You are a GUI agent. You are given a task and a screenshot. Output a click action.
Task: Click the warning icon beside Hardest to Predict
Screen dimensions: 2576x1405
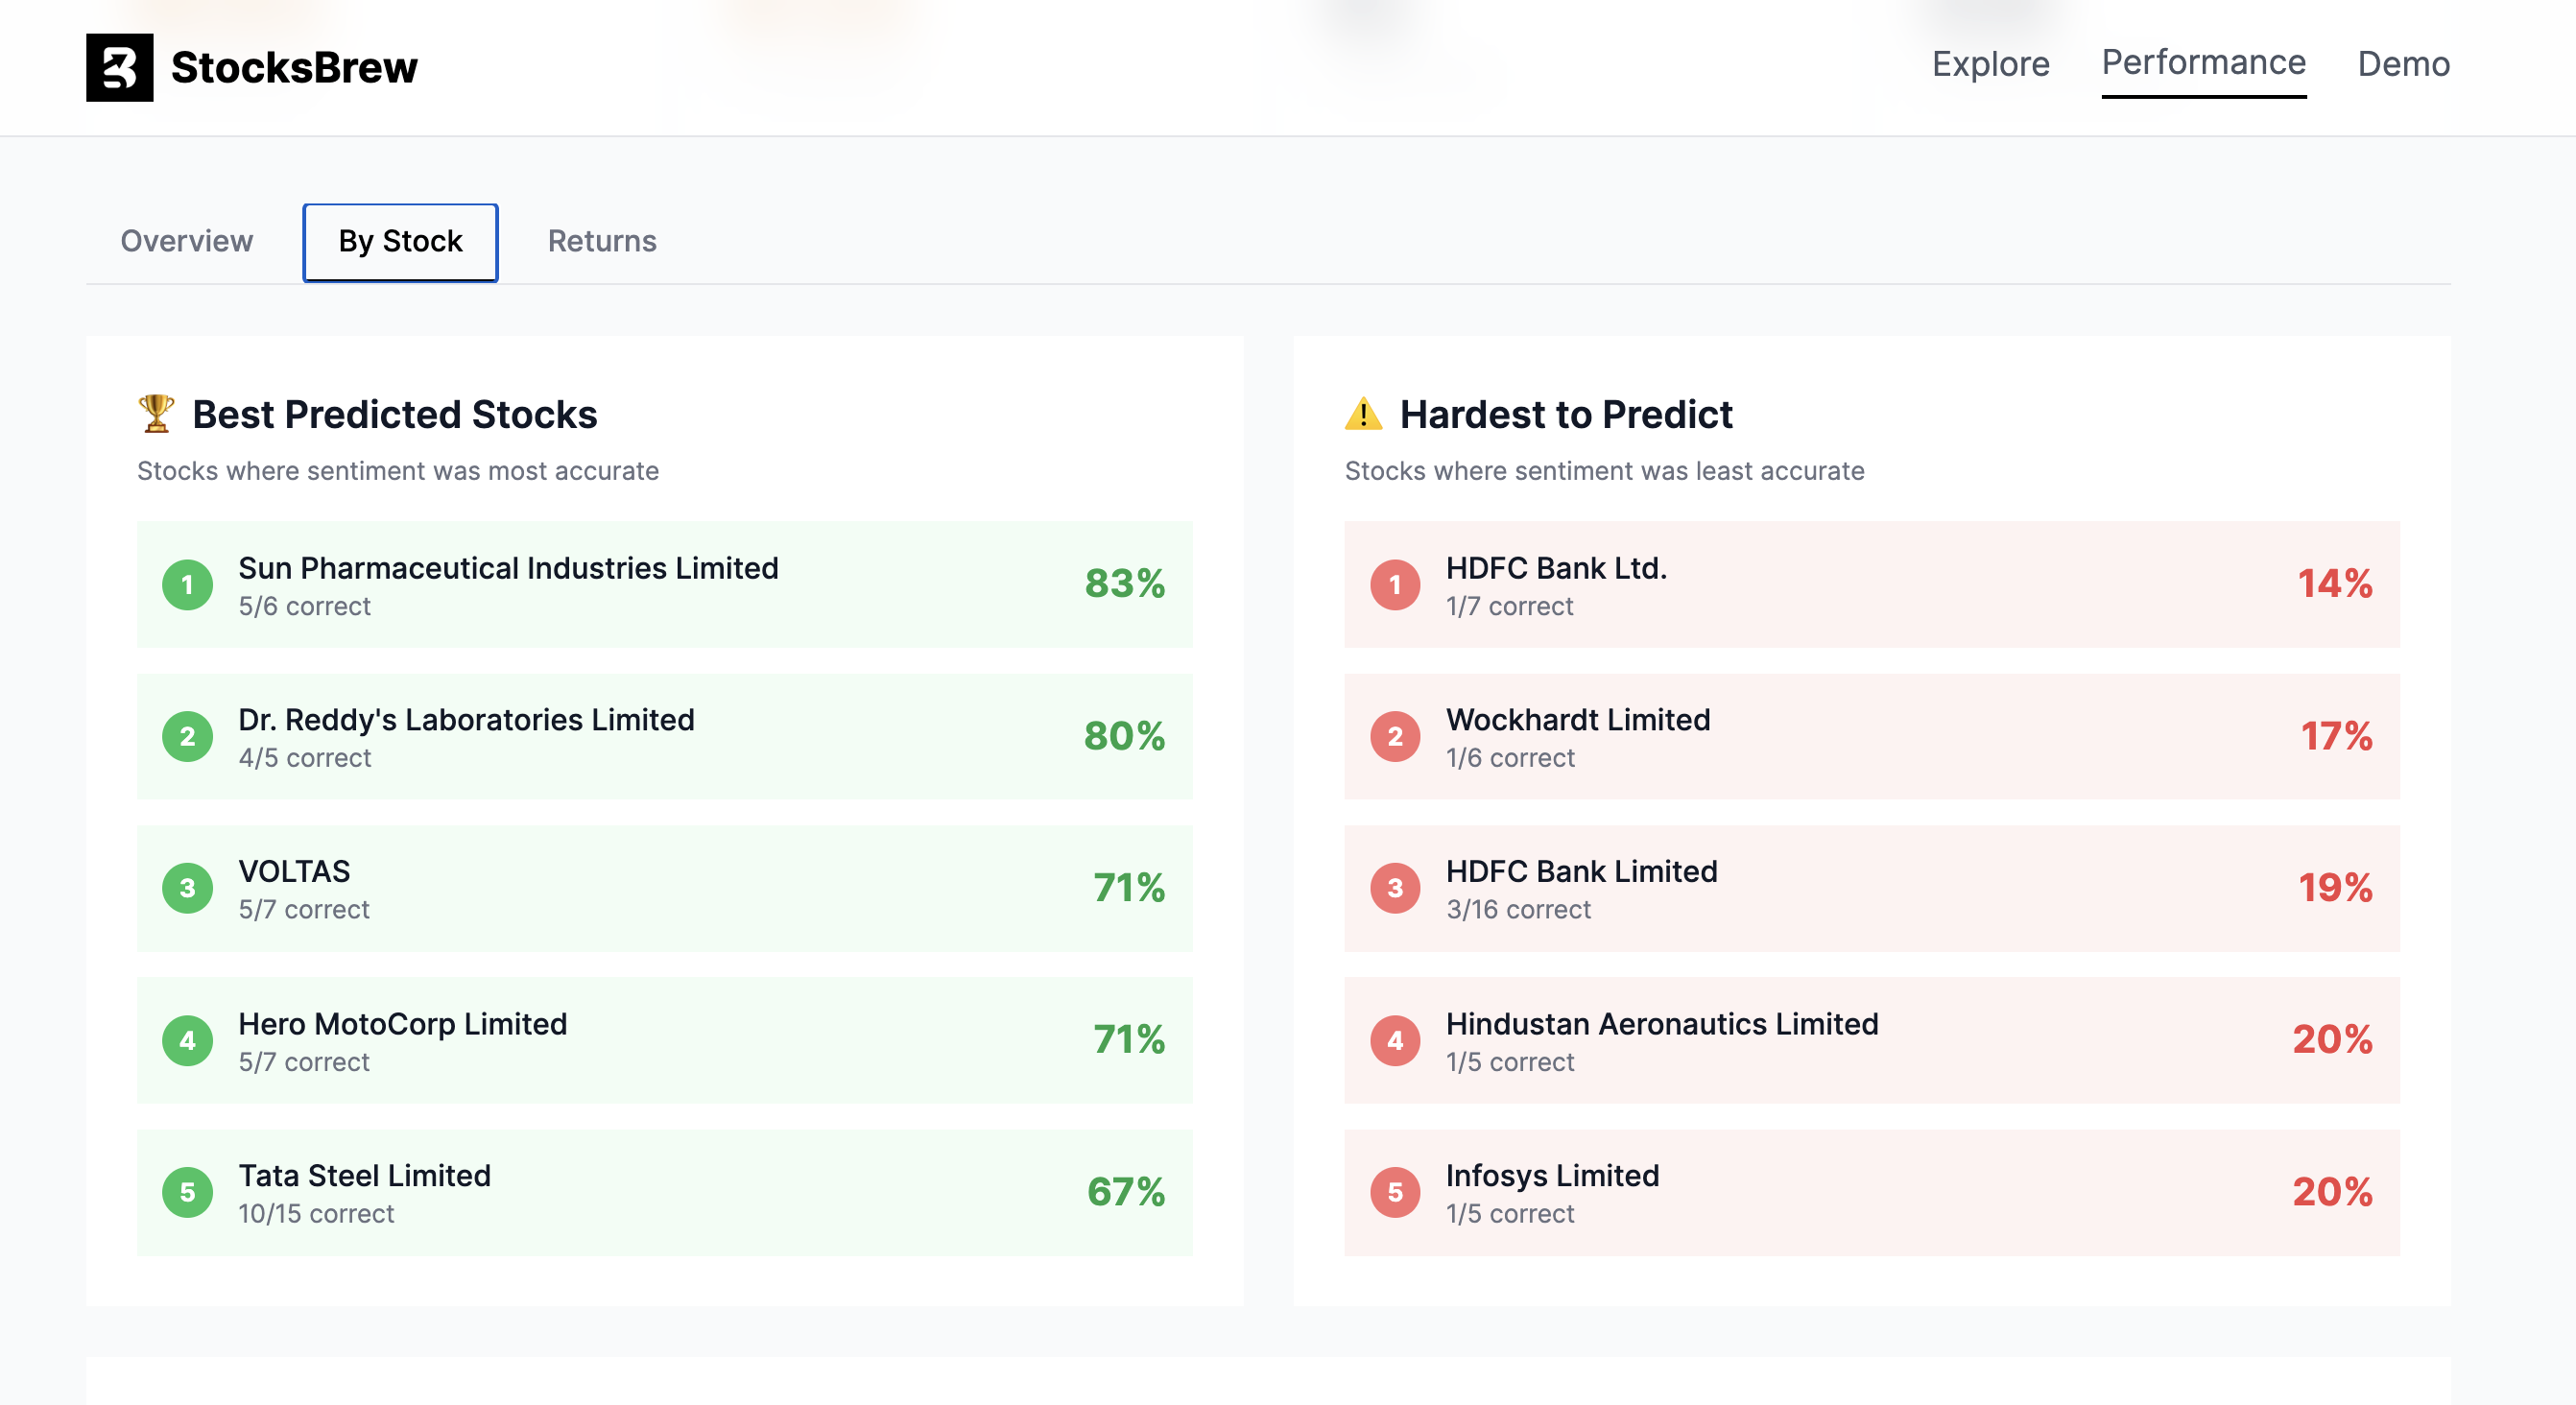[x=1363, y=413]
